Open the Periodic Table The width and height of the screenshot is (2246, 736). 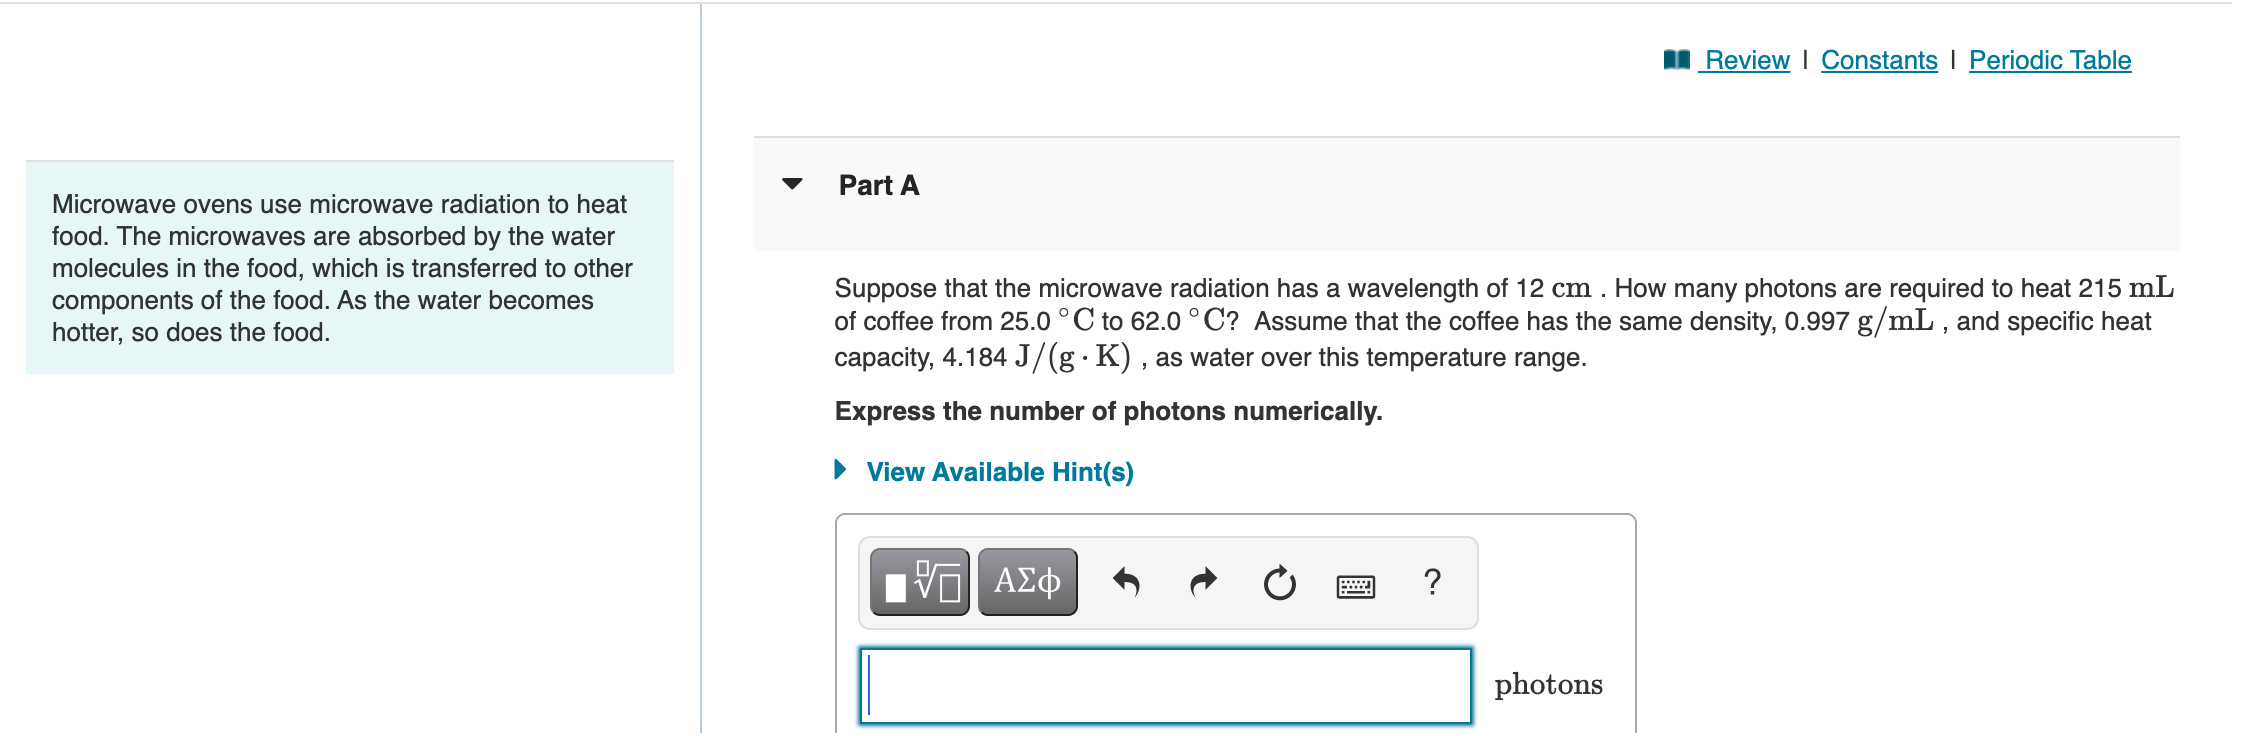click(2049, 59)
